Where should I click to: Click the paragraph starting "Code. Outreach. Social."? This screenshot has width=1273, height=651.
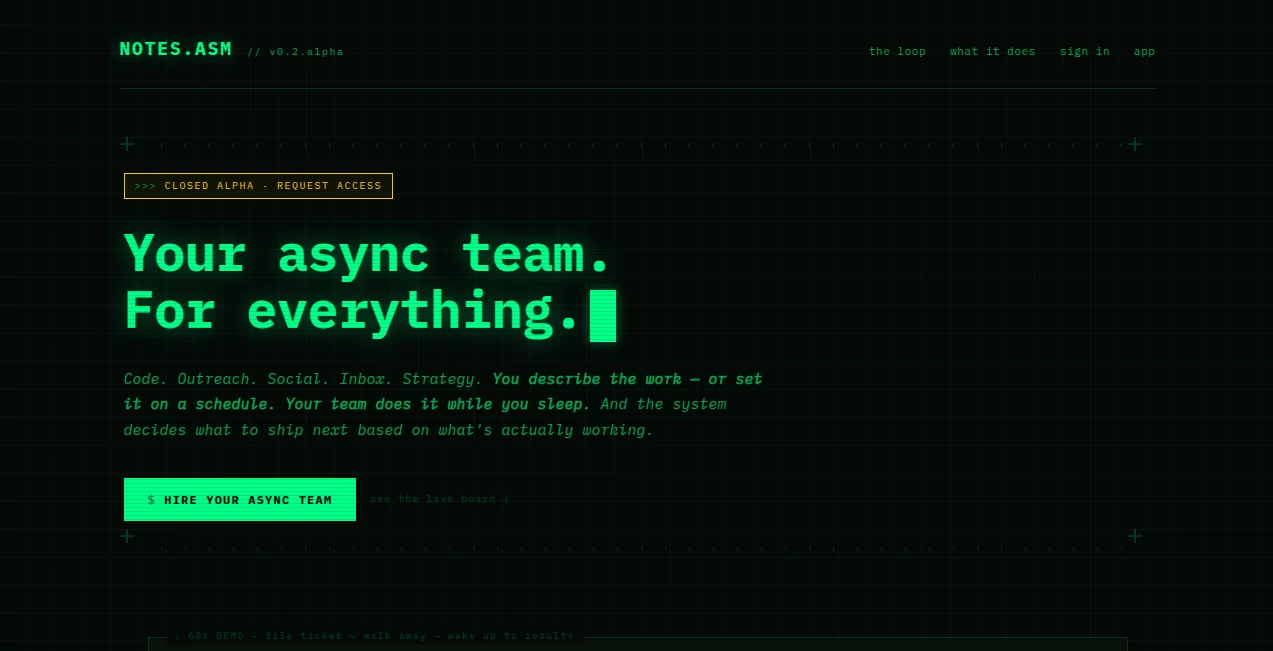(443, 405)
